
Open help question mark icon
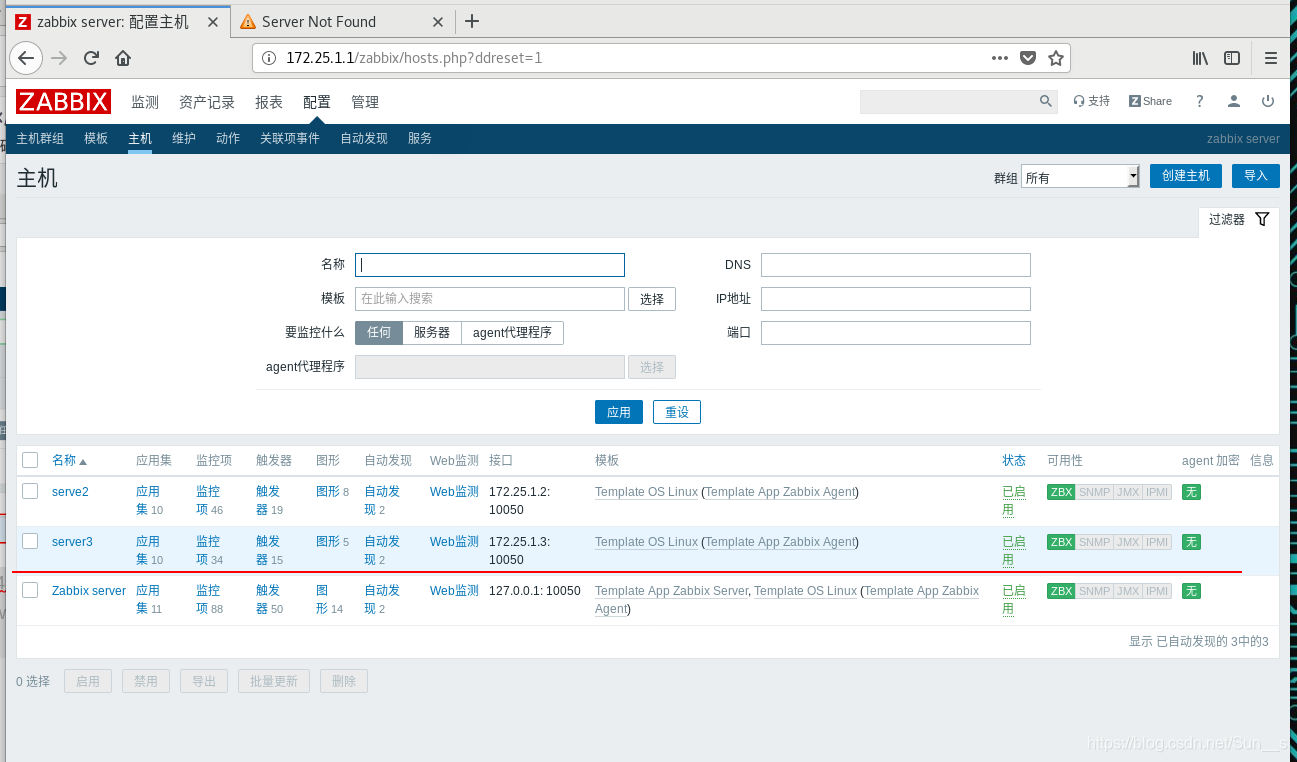pyautogui.click(x=1200, y=101)
